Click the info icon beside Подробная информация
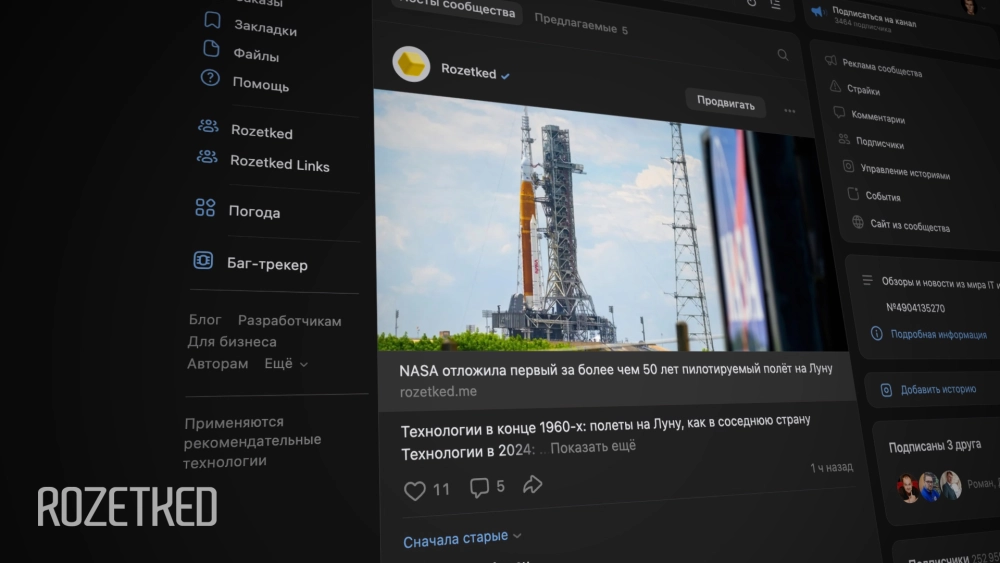Image resolution: width=1000 pixels, height=563 pixels. (x=877, y=333)
